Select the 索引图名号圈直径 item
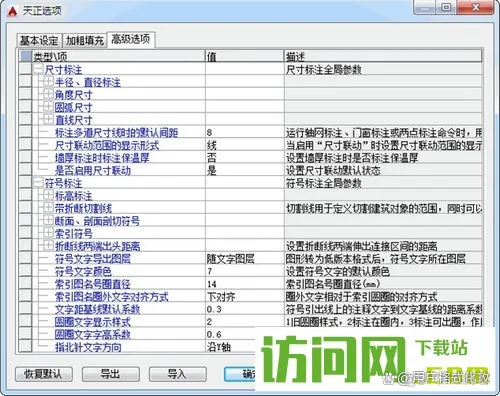 click(x=92, y=284)
